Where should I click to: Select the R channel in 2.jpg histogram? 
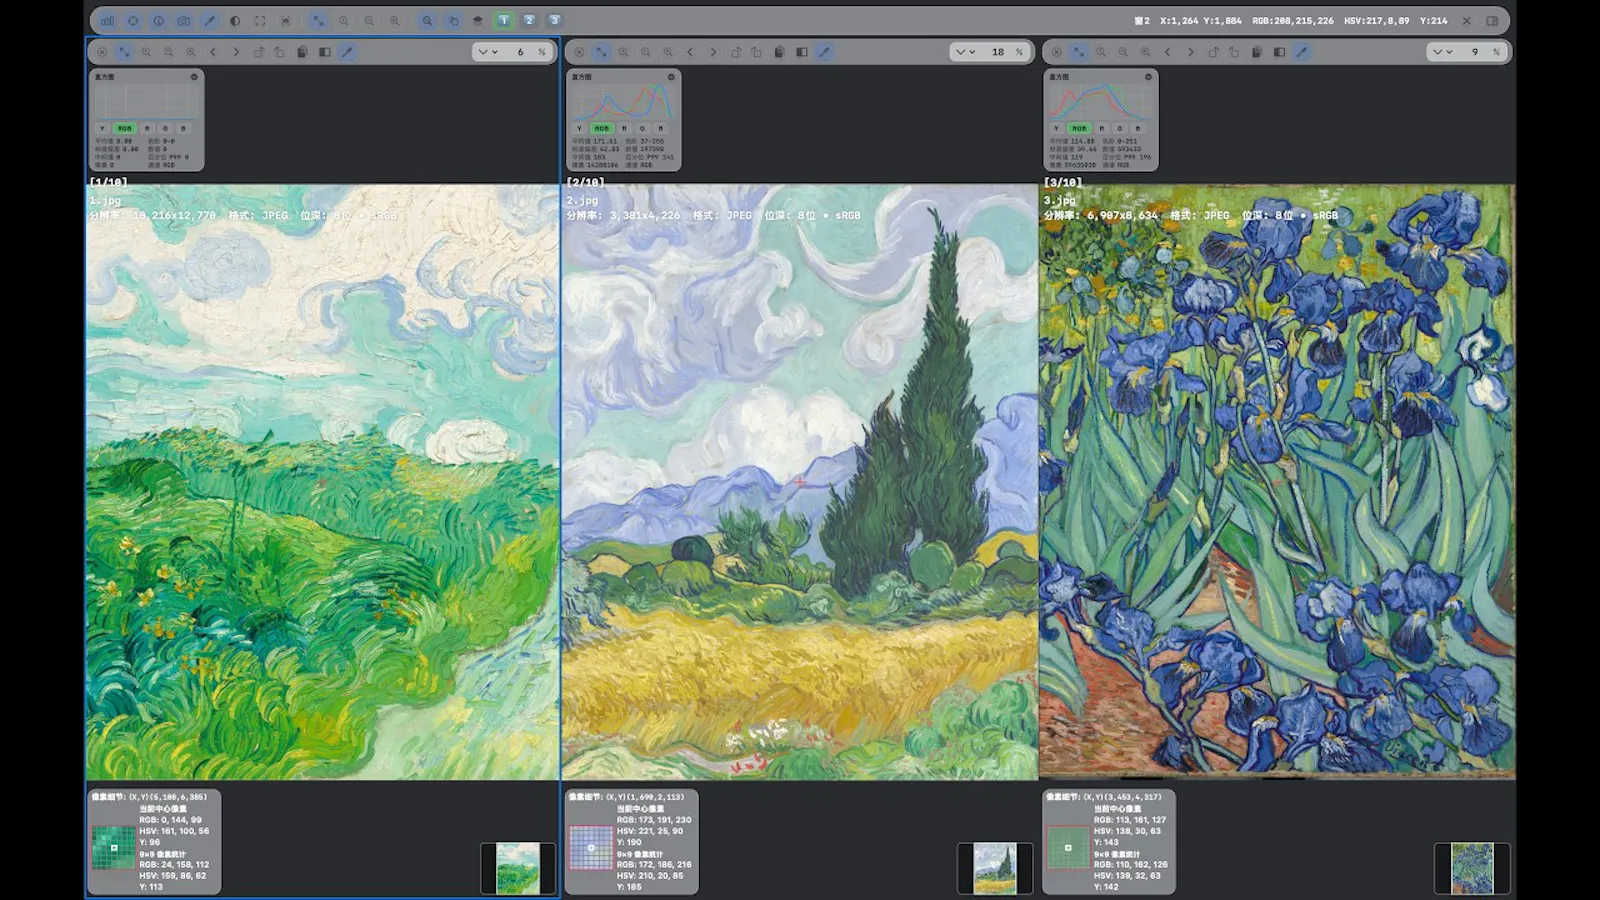624,128
